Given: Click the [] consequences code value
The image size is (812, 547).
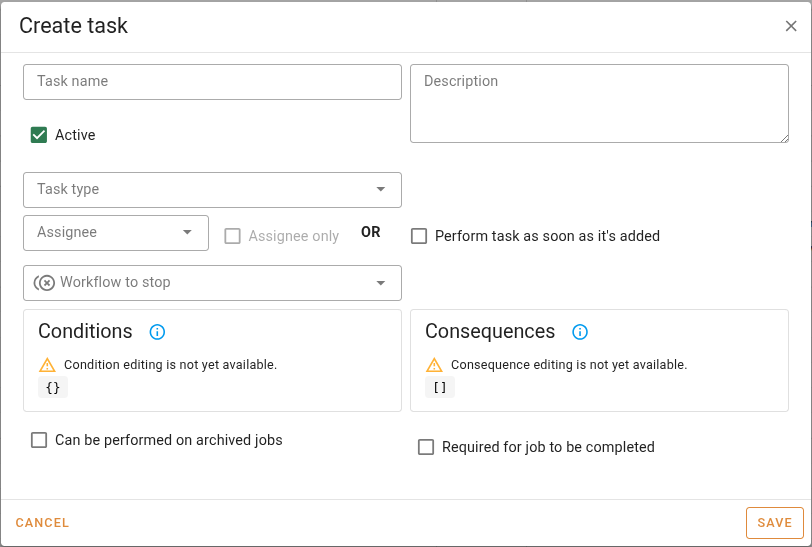Looking at the screenshot, I should 440,387.
